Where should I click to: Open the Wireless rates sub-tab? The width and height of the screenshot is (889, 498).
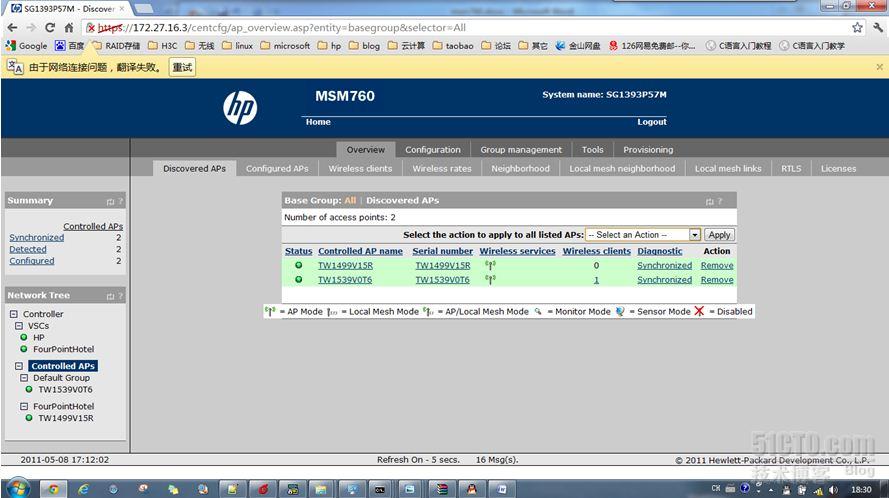tap(442, 168)
